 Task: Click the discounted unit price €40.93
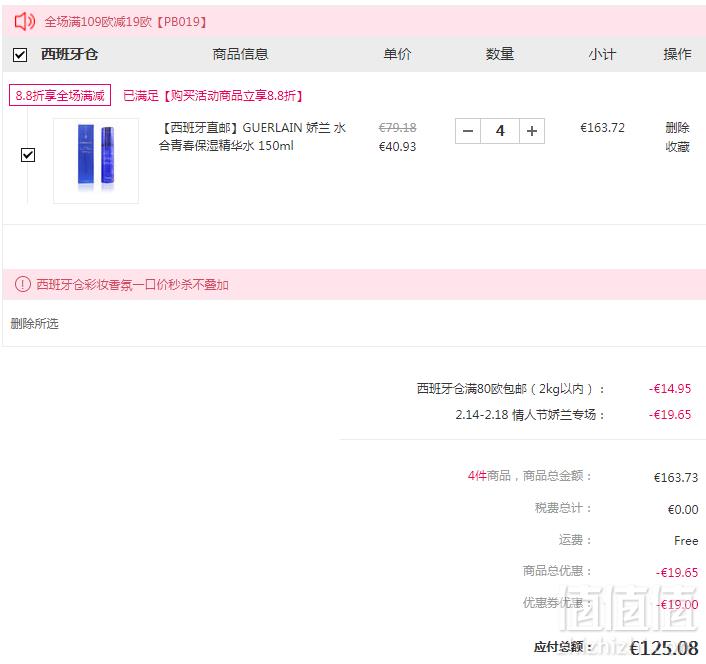(x=398, y=147)
